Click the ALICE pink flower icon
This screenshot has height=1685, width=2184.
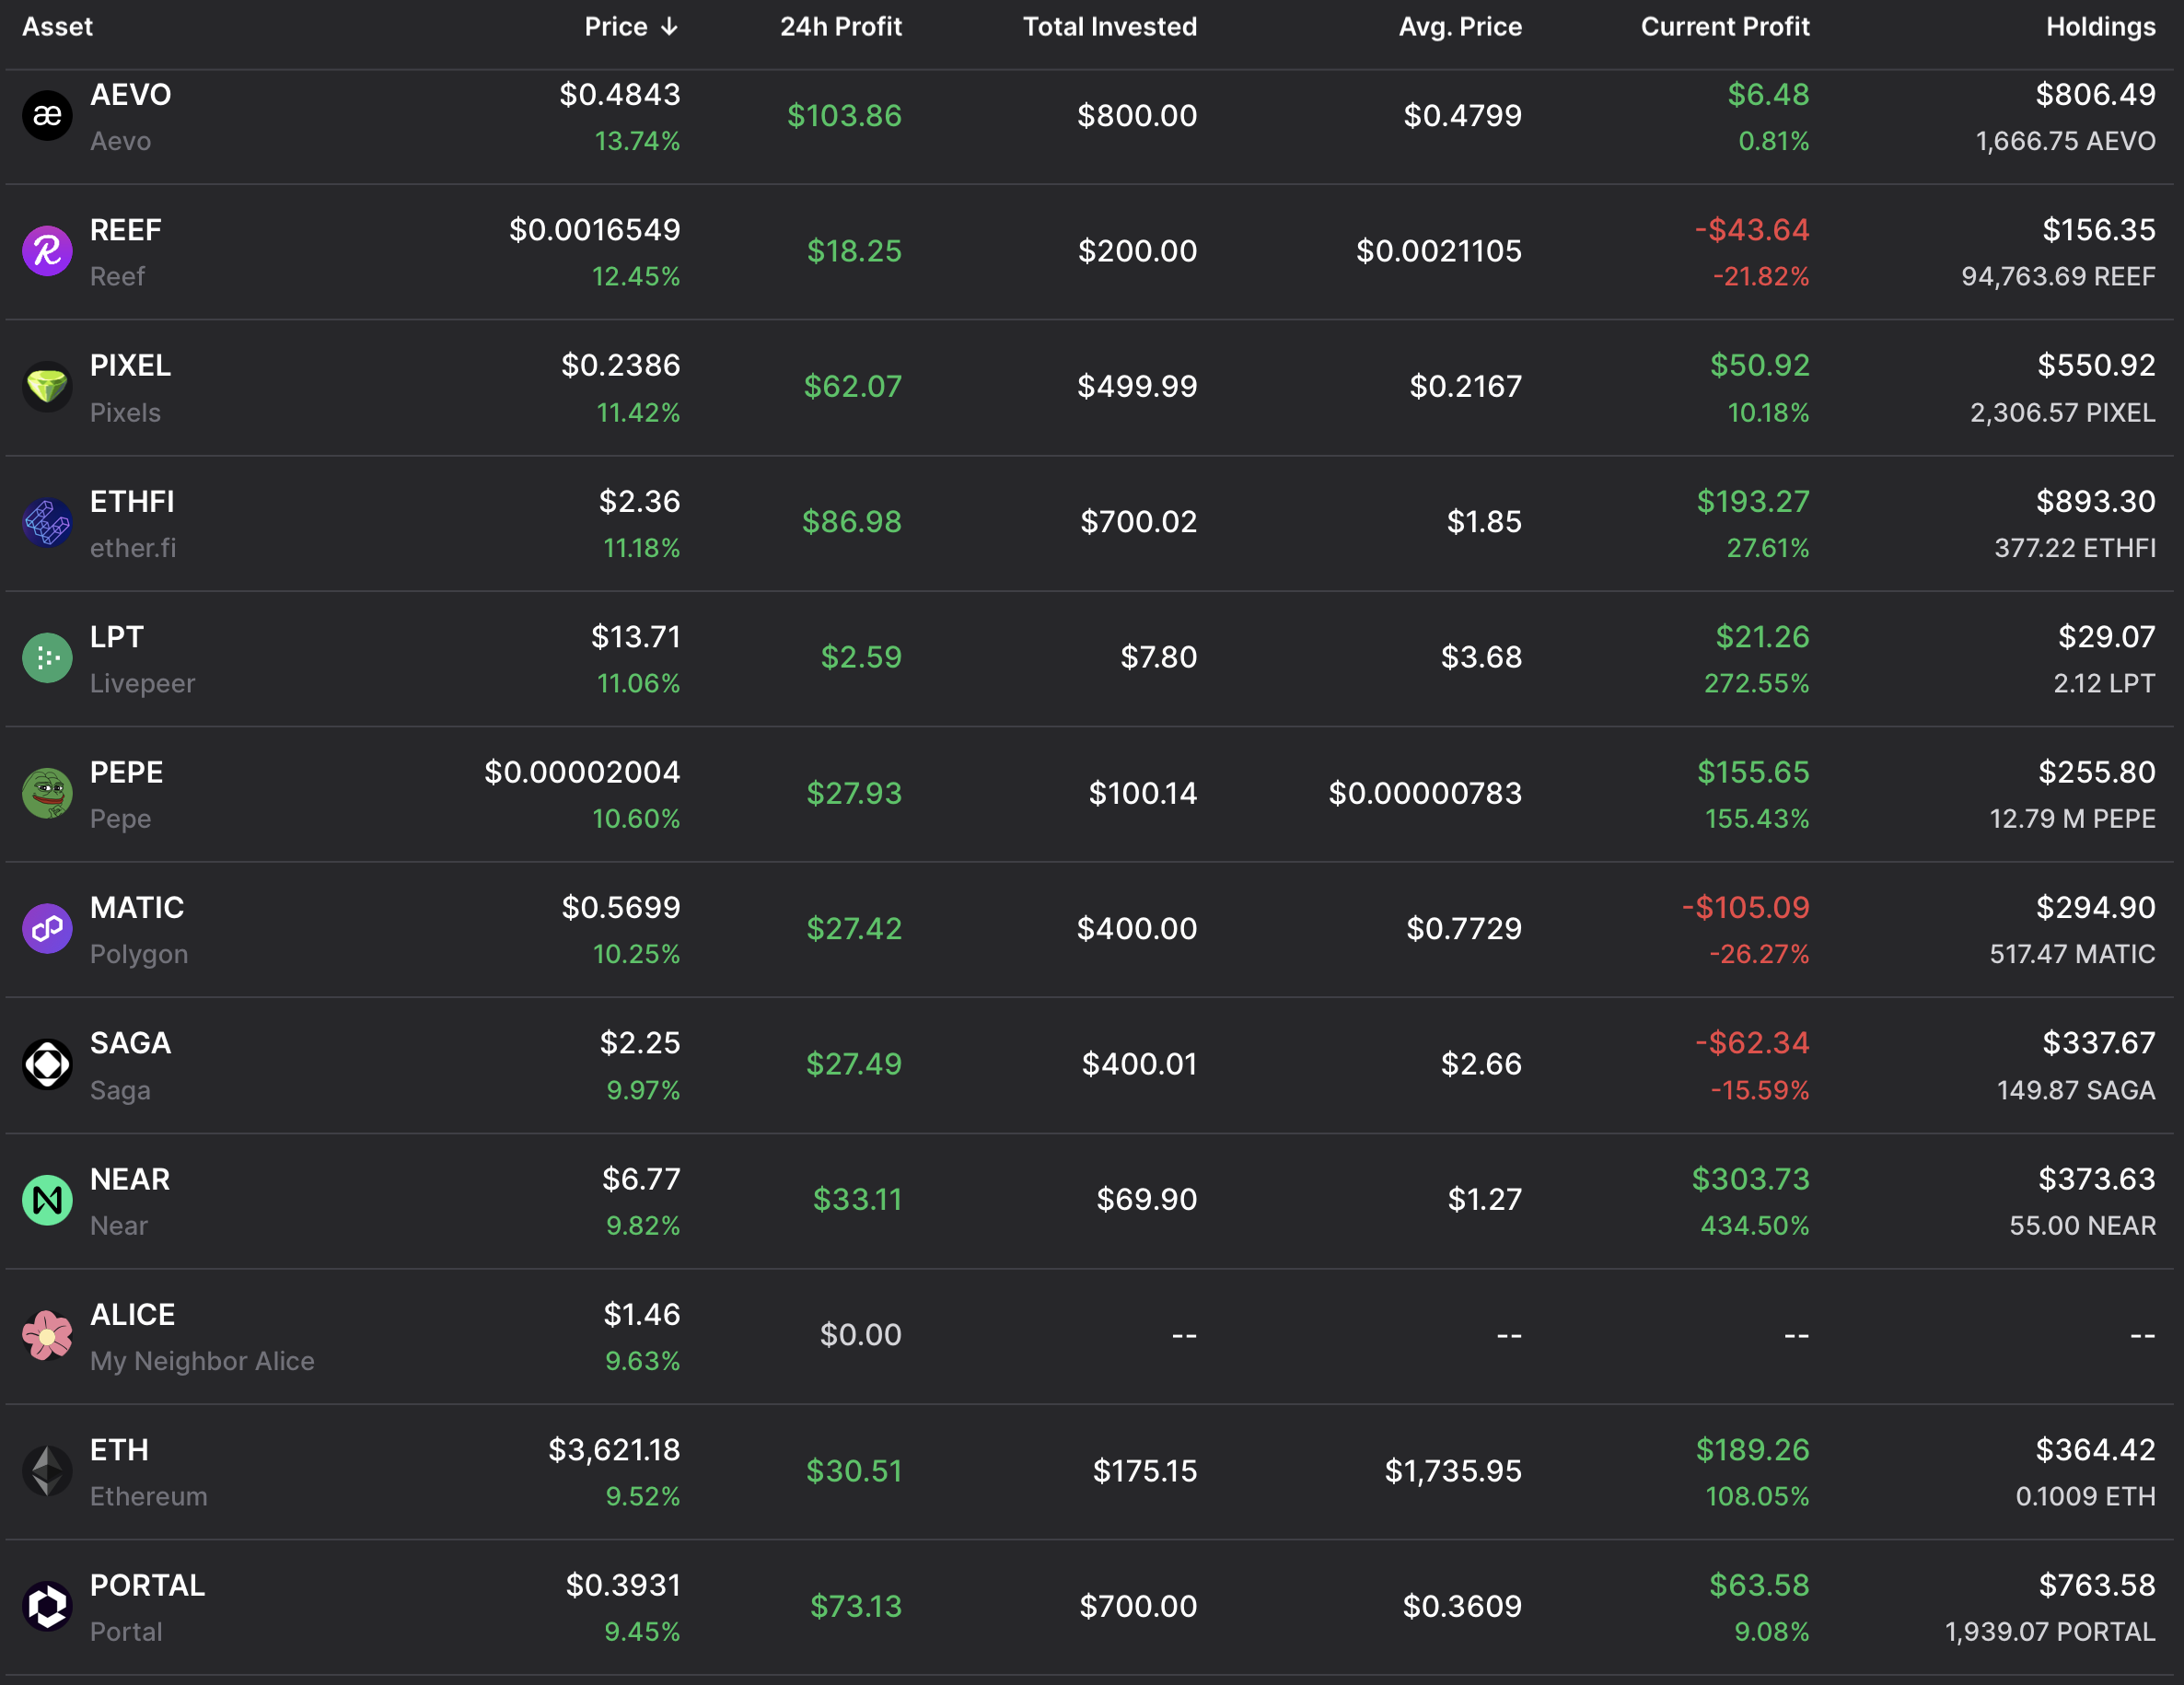(x=47, y=1335)
